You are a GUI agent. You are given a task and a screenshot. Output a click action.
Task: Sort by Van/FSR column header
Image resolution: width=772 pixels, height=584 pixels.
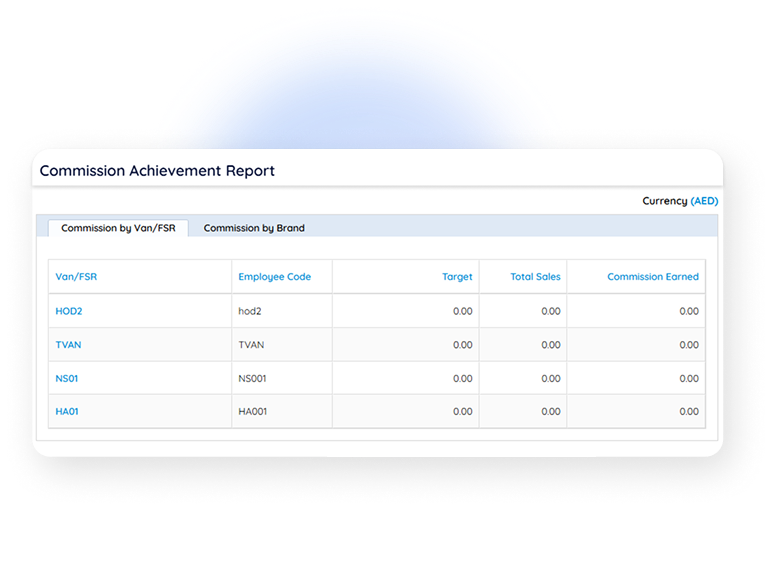click(76, 277)
